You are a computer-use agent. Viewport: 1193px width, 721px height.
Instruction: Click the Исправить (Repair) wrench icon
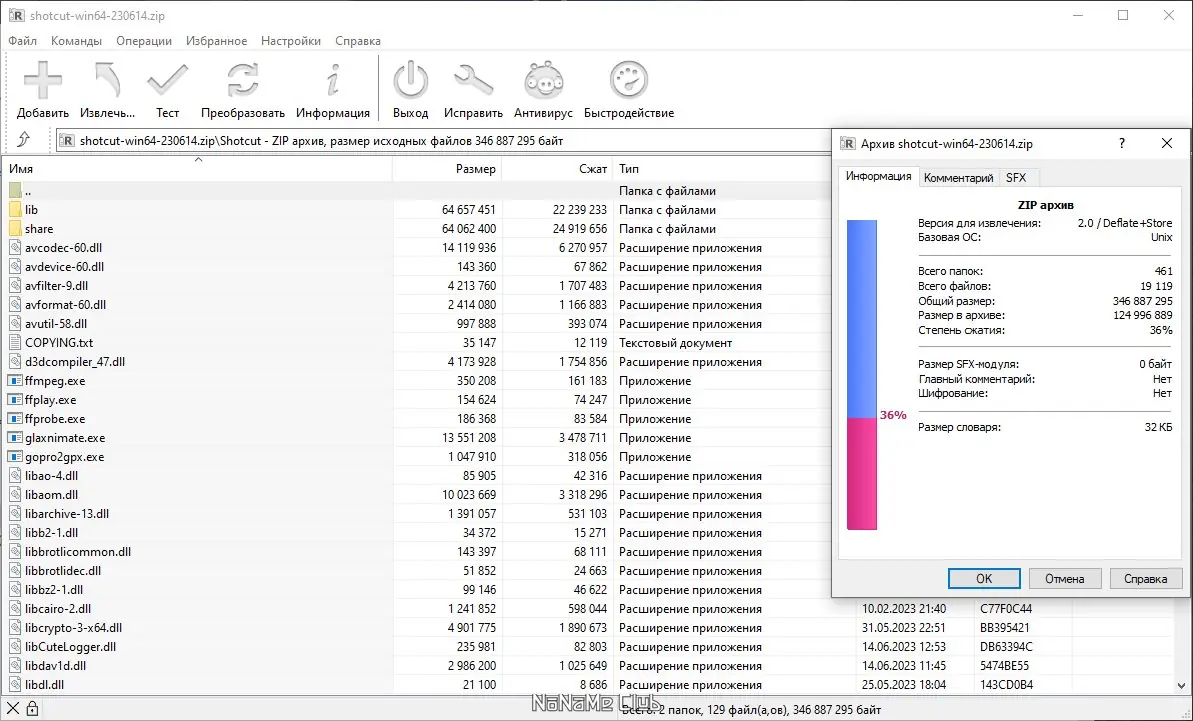coord(473,81)
